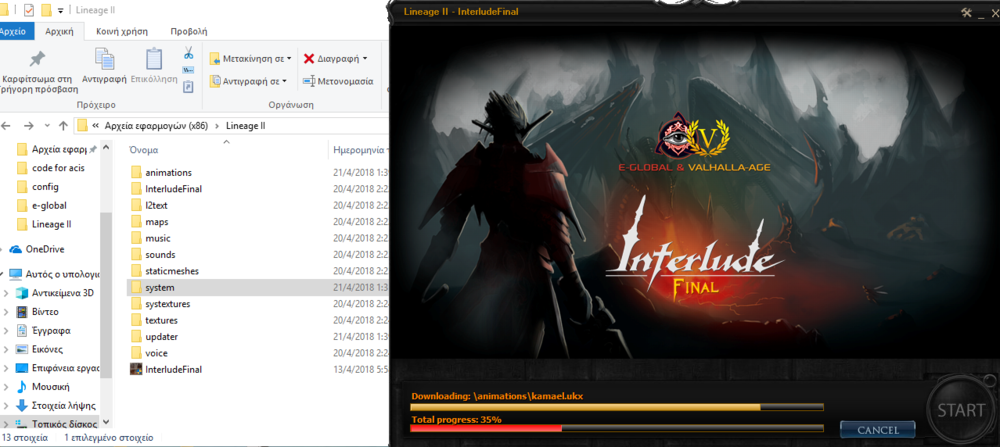1000x447 pixels.
Task: Click the up one level arrow
Action: [62, 126]
